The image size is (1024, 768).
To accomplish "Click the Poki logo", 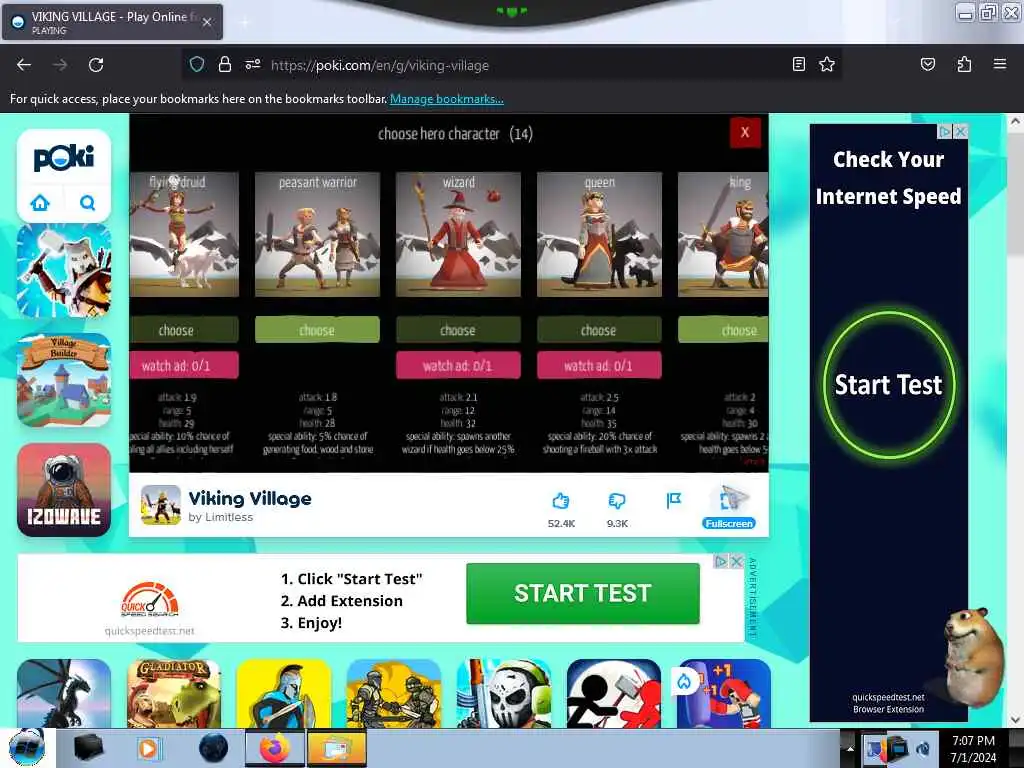I will (x=63, y=157).
